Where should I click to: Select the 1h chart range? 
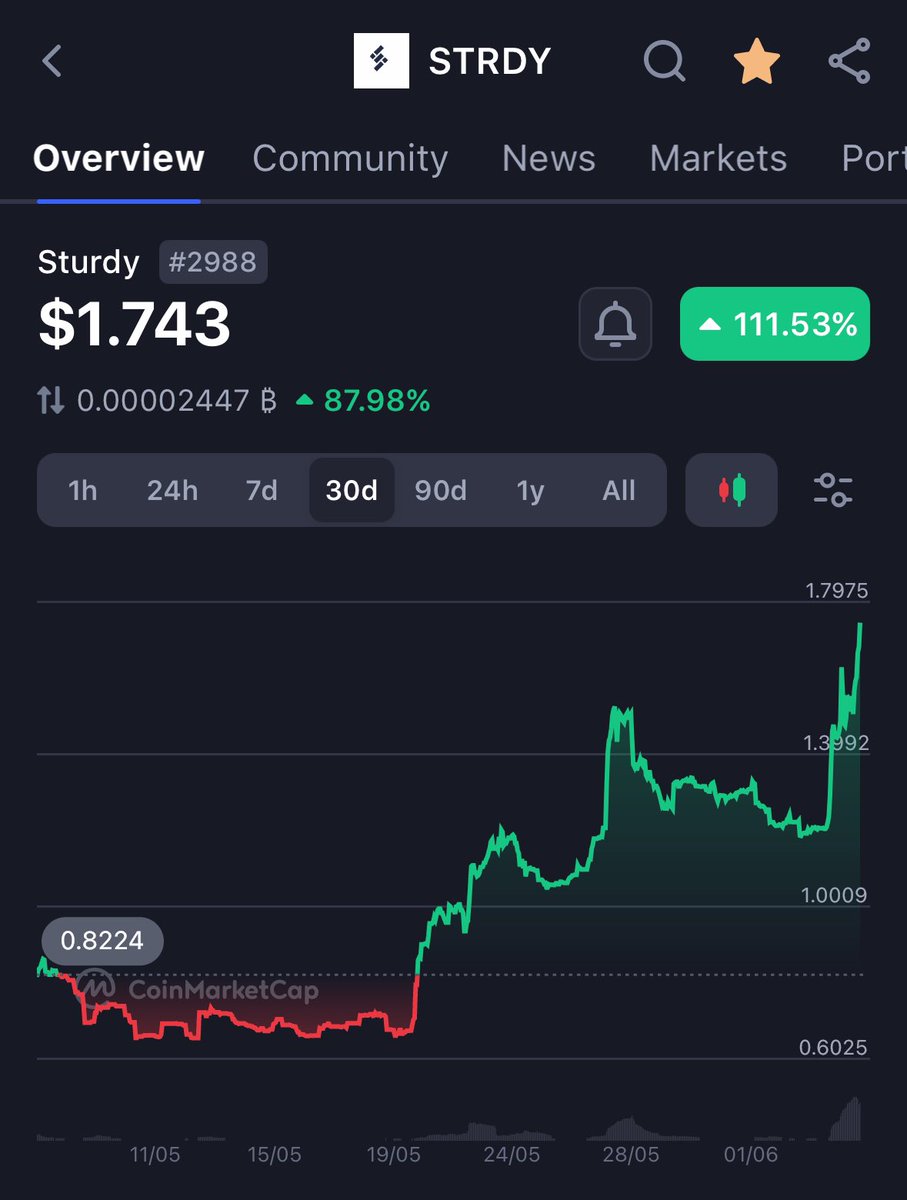(x=83, y=490)
